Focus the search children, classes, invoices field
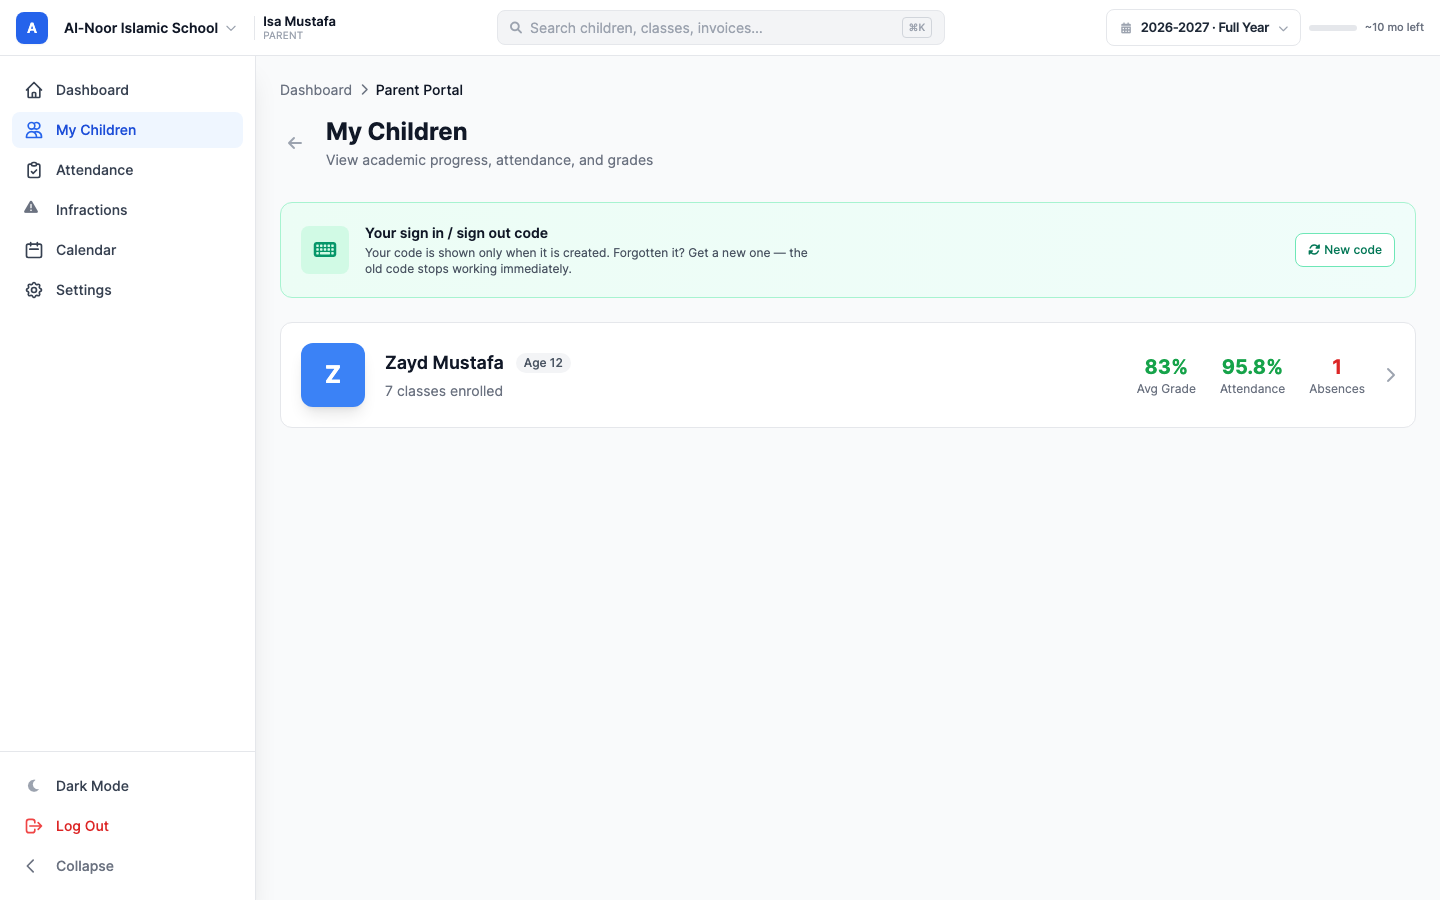The height and width of the screenshot is (900, 1440). pos(721,28)
